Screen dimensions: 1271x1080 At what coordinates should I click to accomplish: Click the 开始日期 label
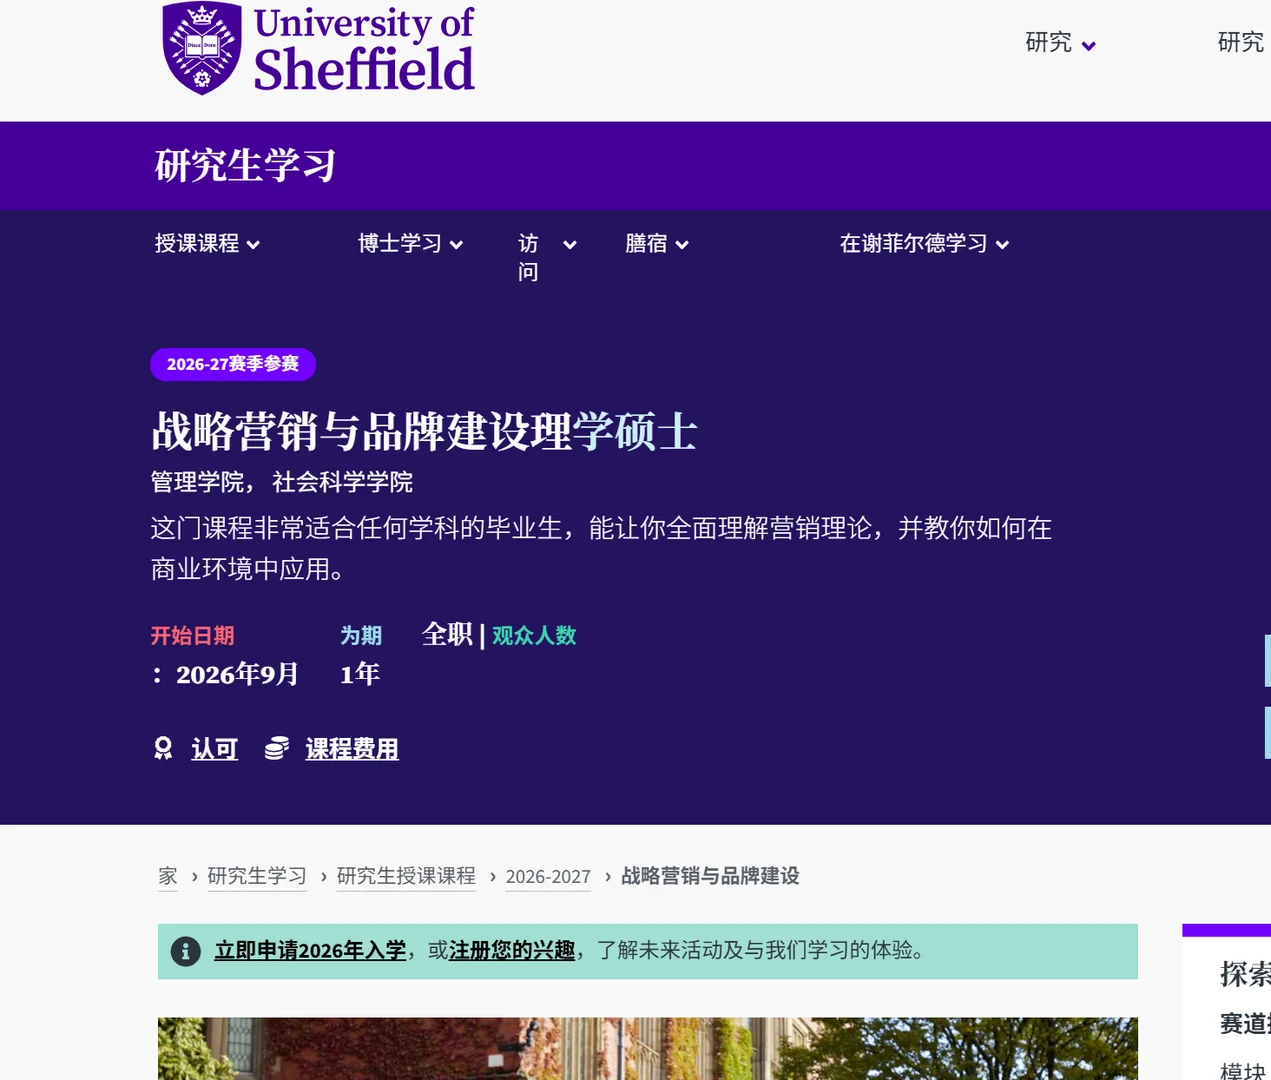[192, 636]
